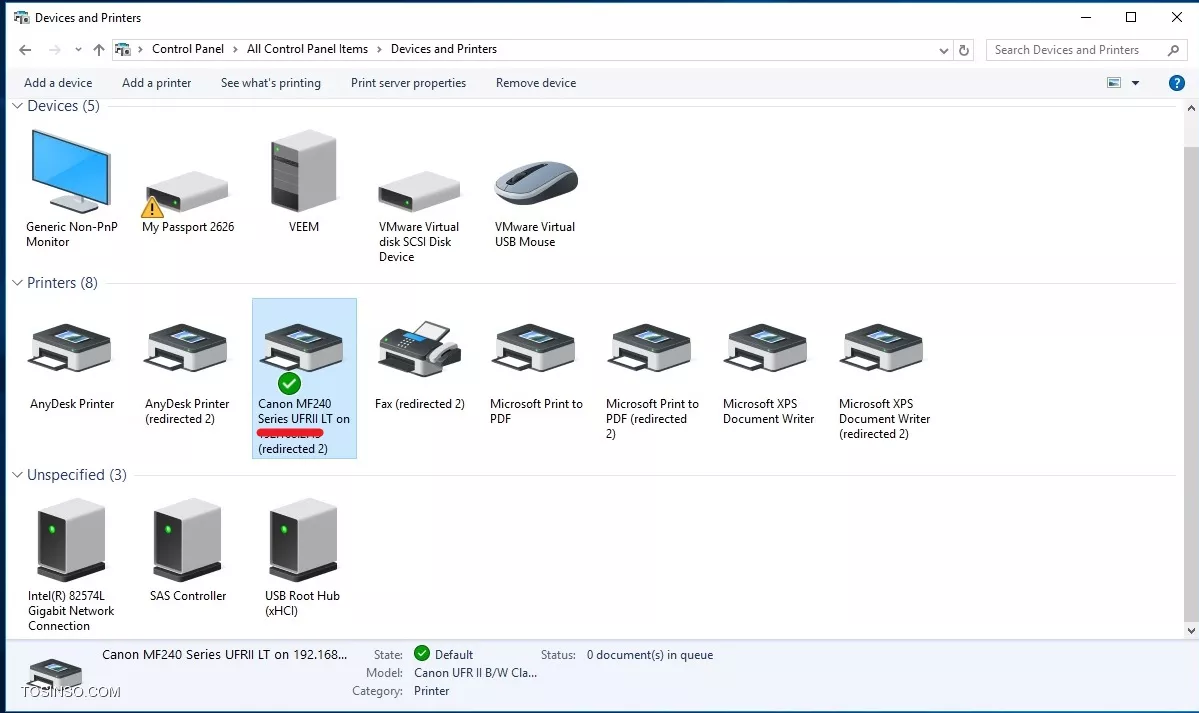Screen dimensions: 1199x713
Task: Open the Help question mark icon
Action: 1177,83
